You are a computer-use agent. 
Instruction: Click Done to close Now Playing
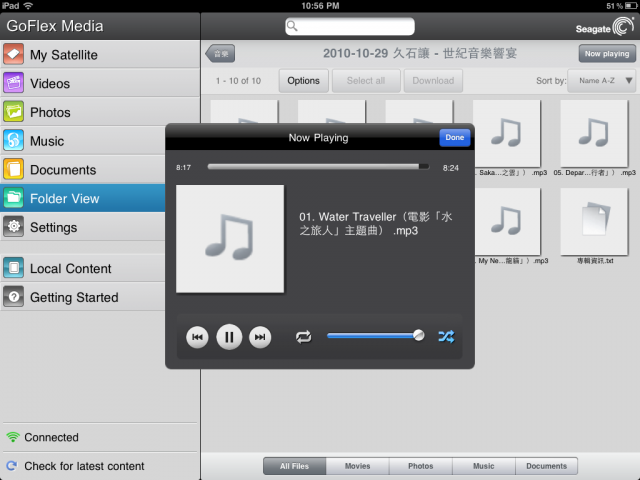point(455,138)
